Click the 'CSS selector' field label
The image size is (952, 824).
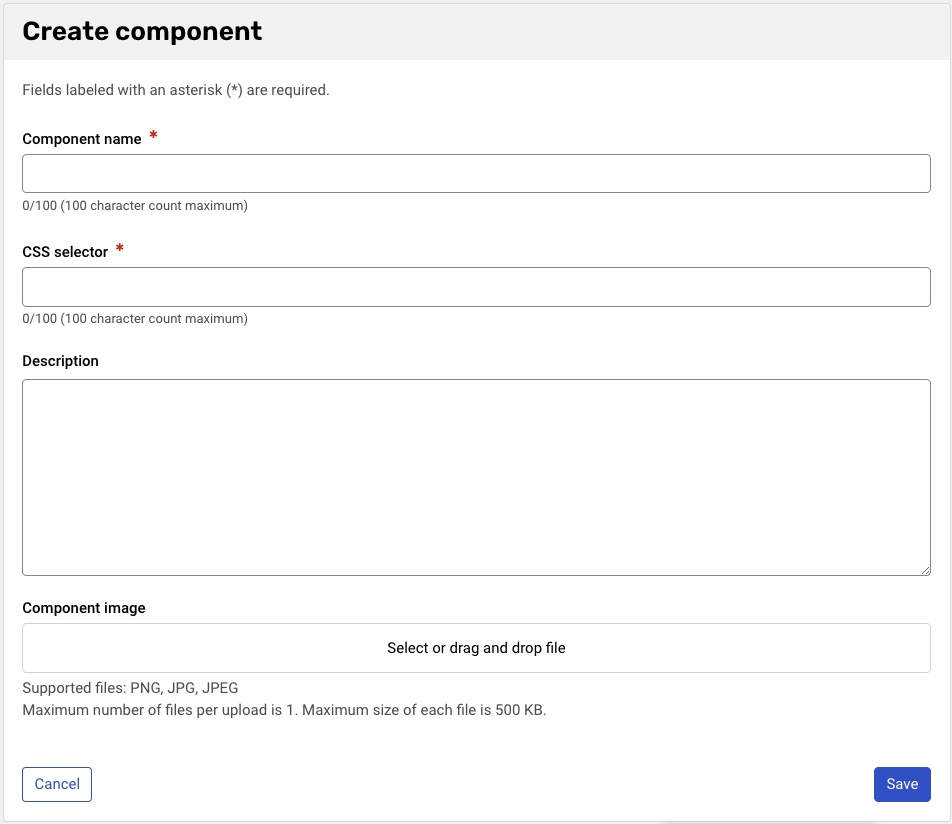pos(65,252)
